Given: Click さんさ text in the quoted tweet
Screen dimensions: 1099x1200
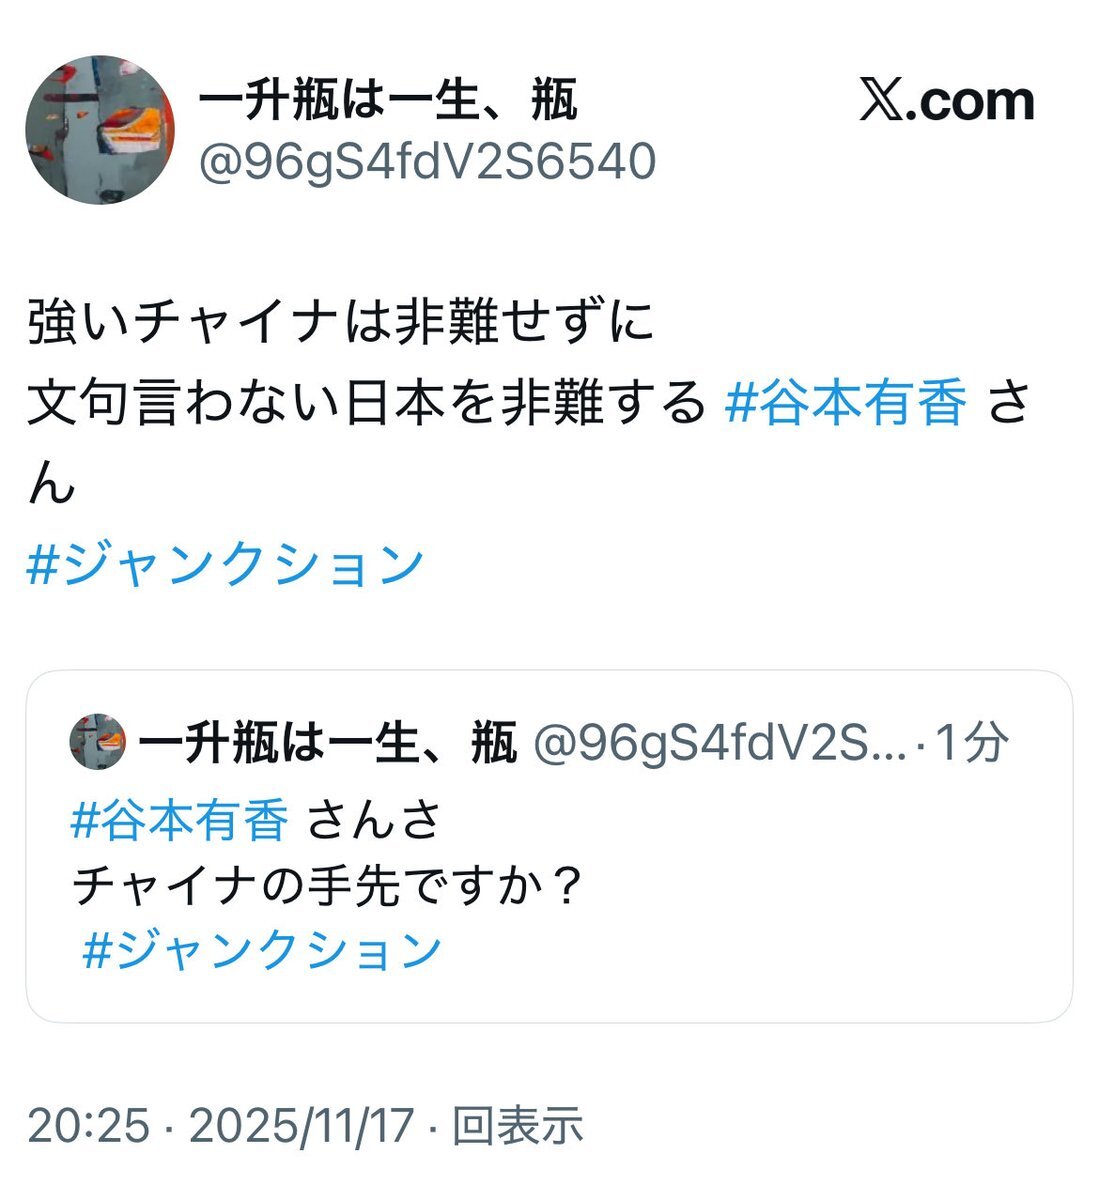Looking at the screenshot, I should [375, 820].
